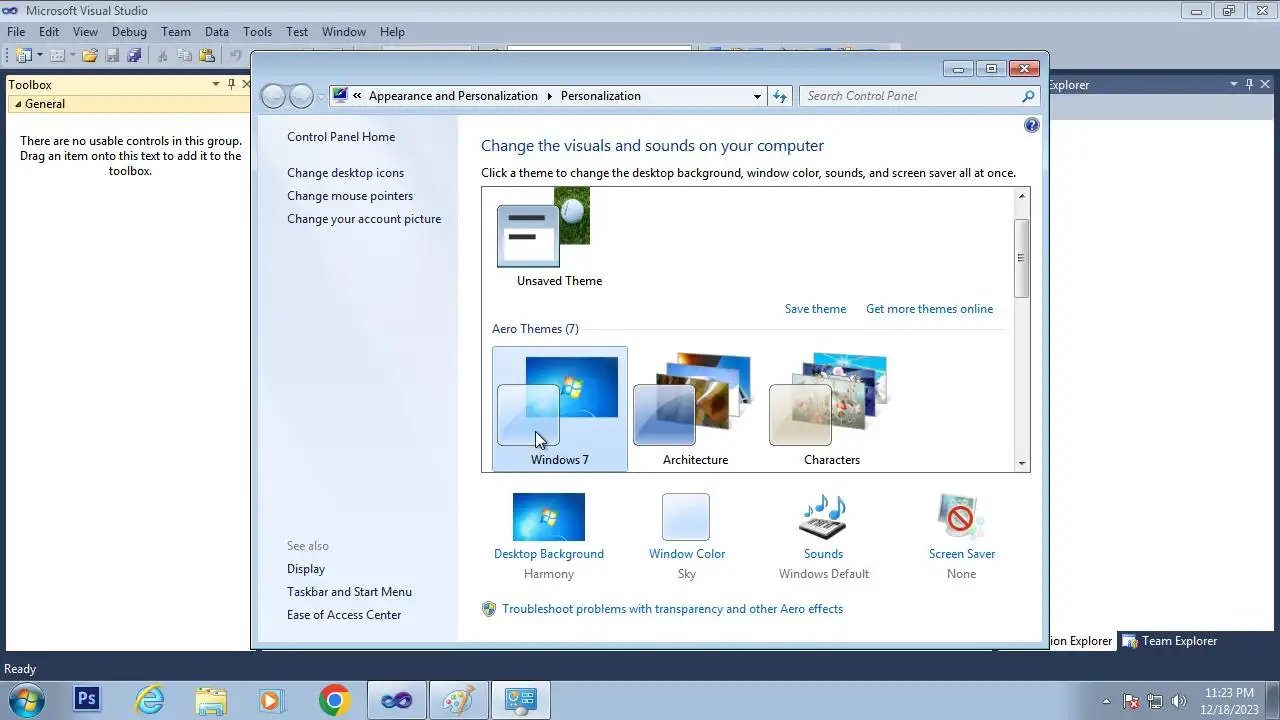Viewport: 1280px width, 720px height.
Task: Open the Team menu
Action: (x=176, y=32)
